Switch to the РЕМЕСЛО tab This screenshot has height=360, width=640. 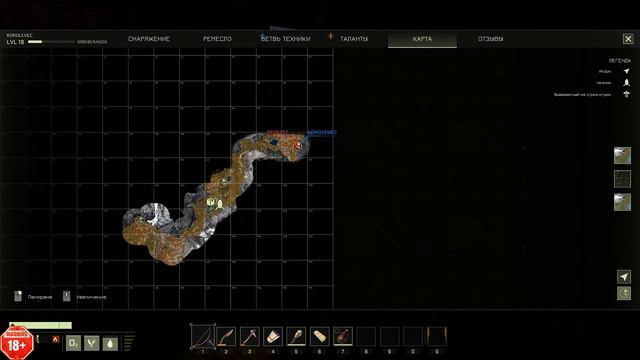(x=217, y=39)
